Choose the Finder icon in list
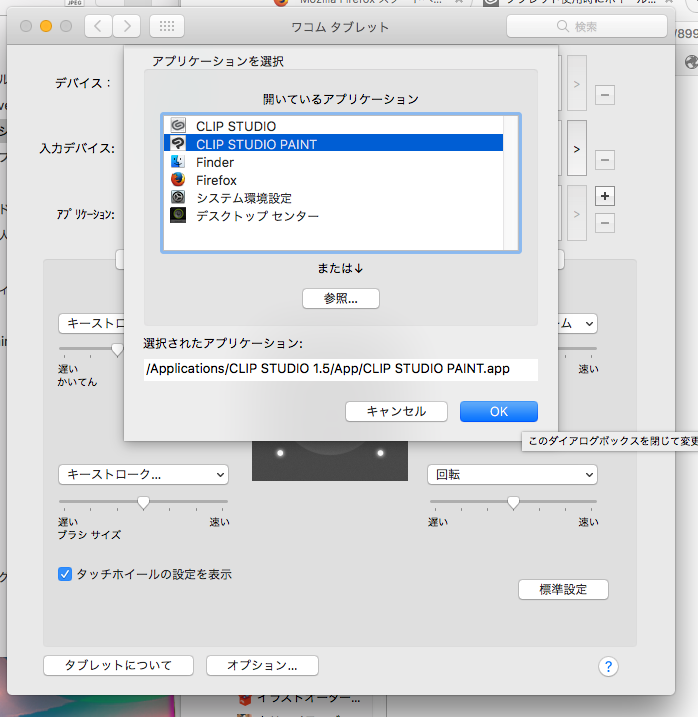 [178, 162]
